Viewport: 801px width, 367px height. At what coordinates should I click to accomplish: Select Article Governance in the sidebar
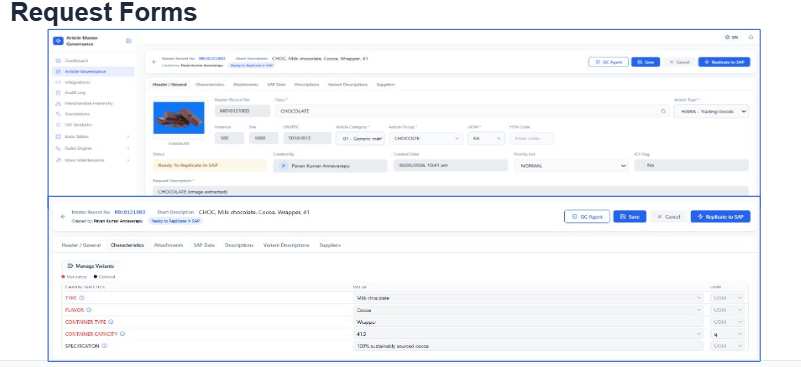coord(93,72)
